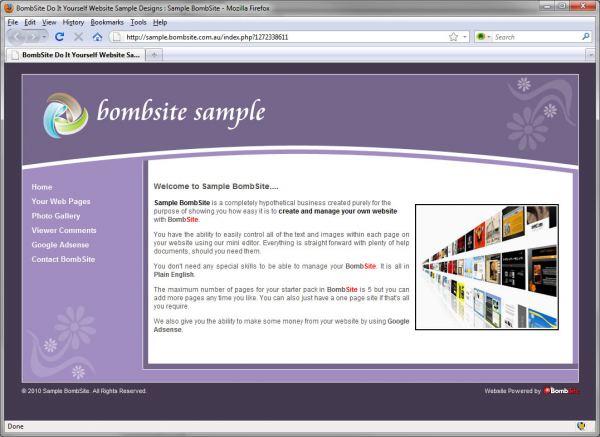Open the recent pages history dropdown
Screen dimensions: 600x437
44,37
